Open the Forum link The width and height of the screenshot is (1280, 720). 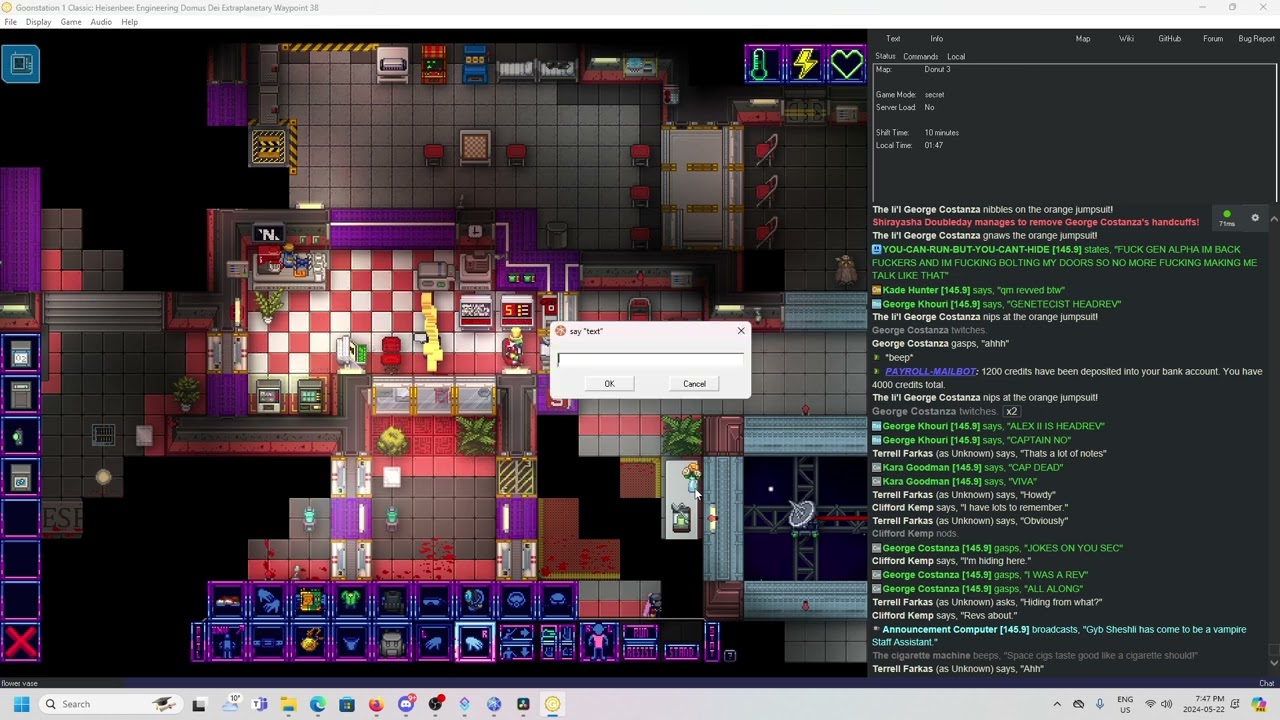[1213, 39]
